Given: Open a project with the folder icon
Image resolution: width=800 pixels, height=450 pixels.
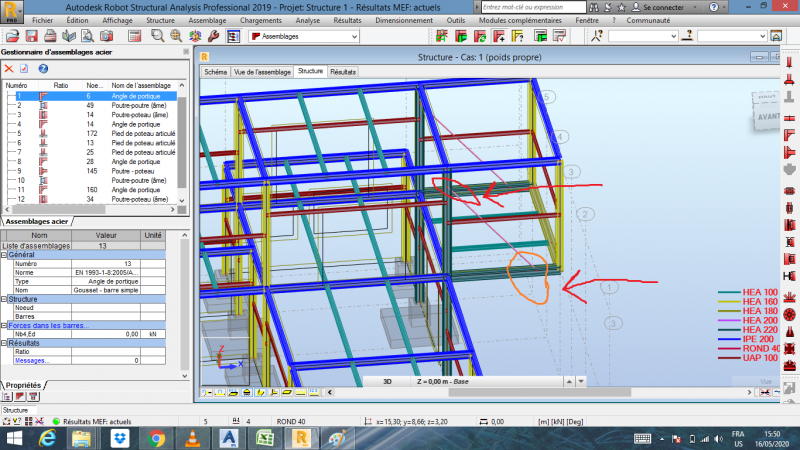Looking at the screenshot, I should click(13, 36).
